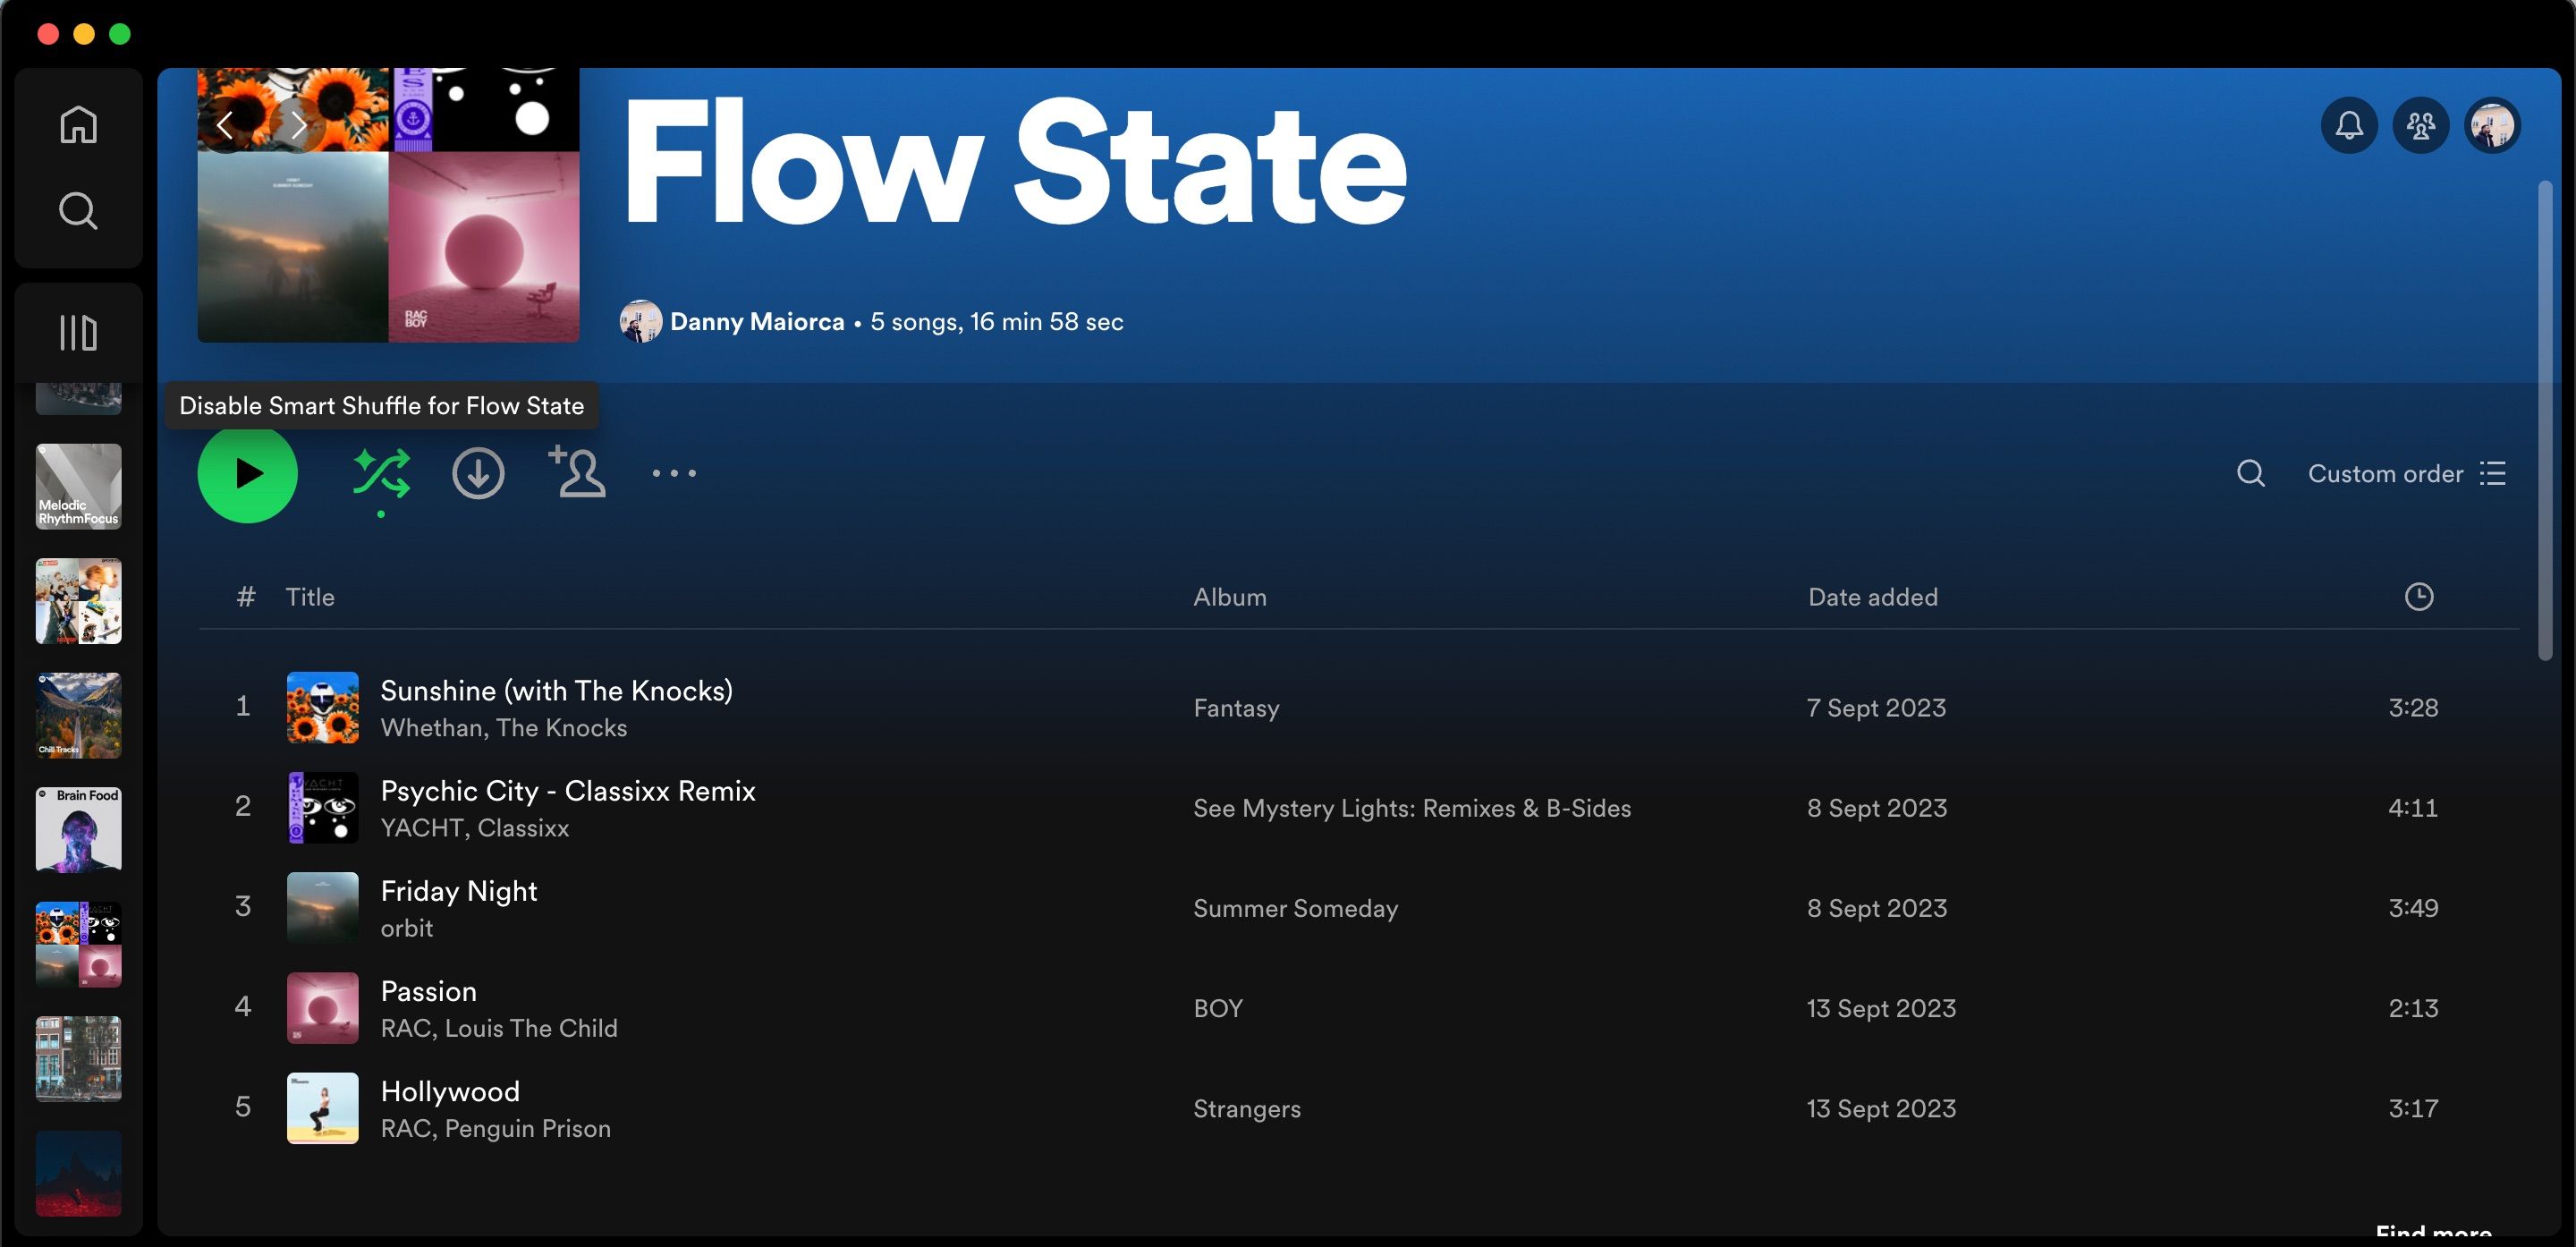Navigate back with the left arrow
Viewport: 2576px width, 1247px height.
point(225,124)
